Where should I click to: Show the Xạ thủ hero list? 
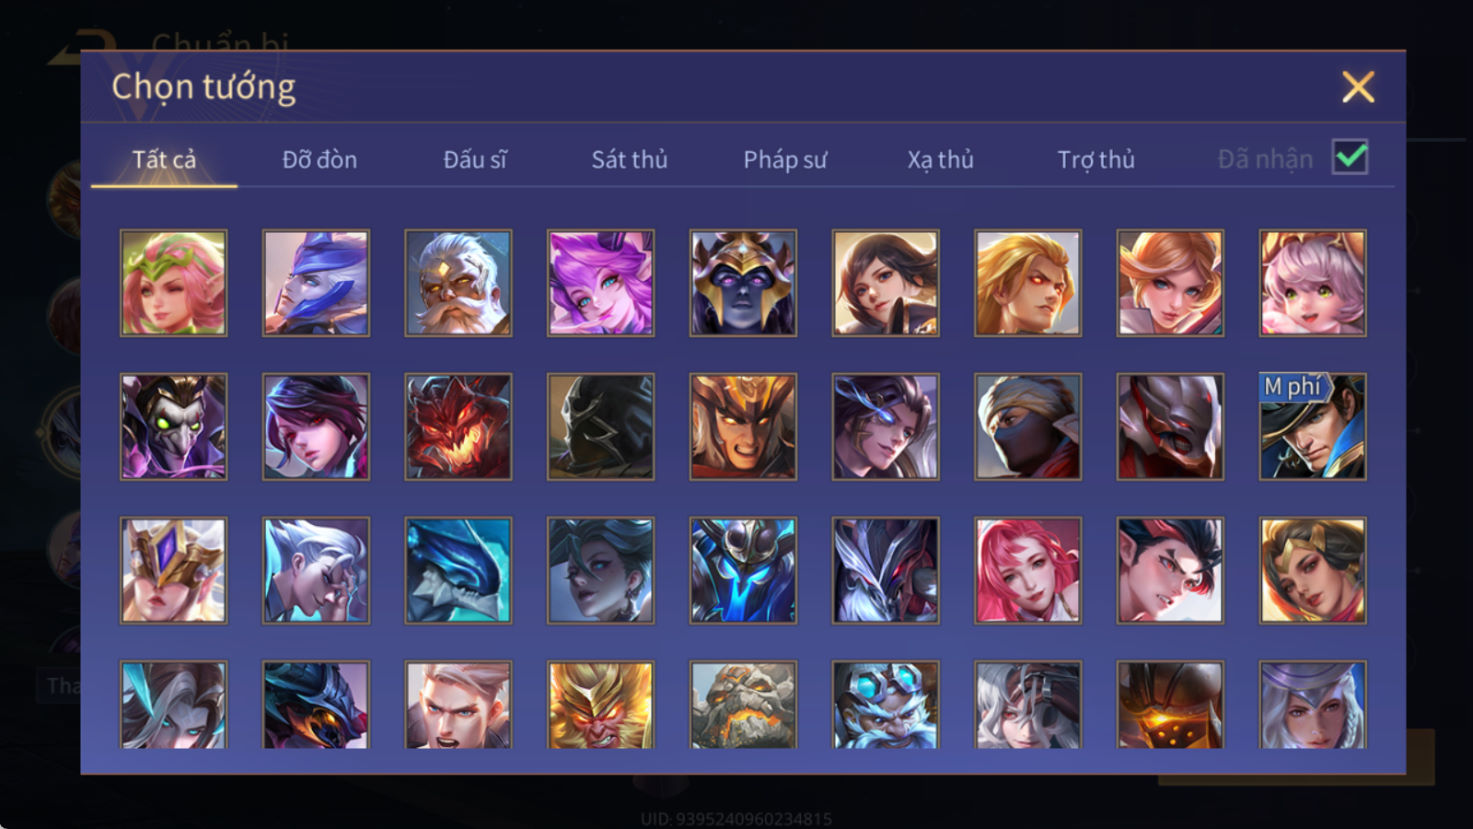pos(940,159)
